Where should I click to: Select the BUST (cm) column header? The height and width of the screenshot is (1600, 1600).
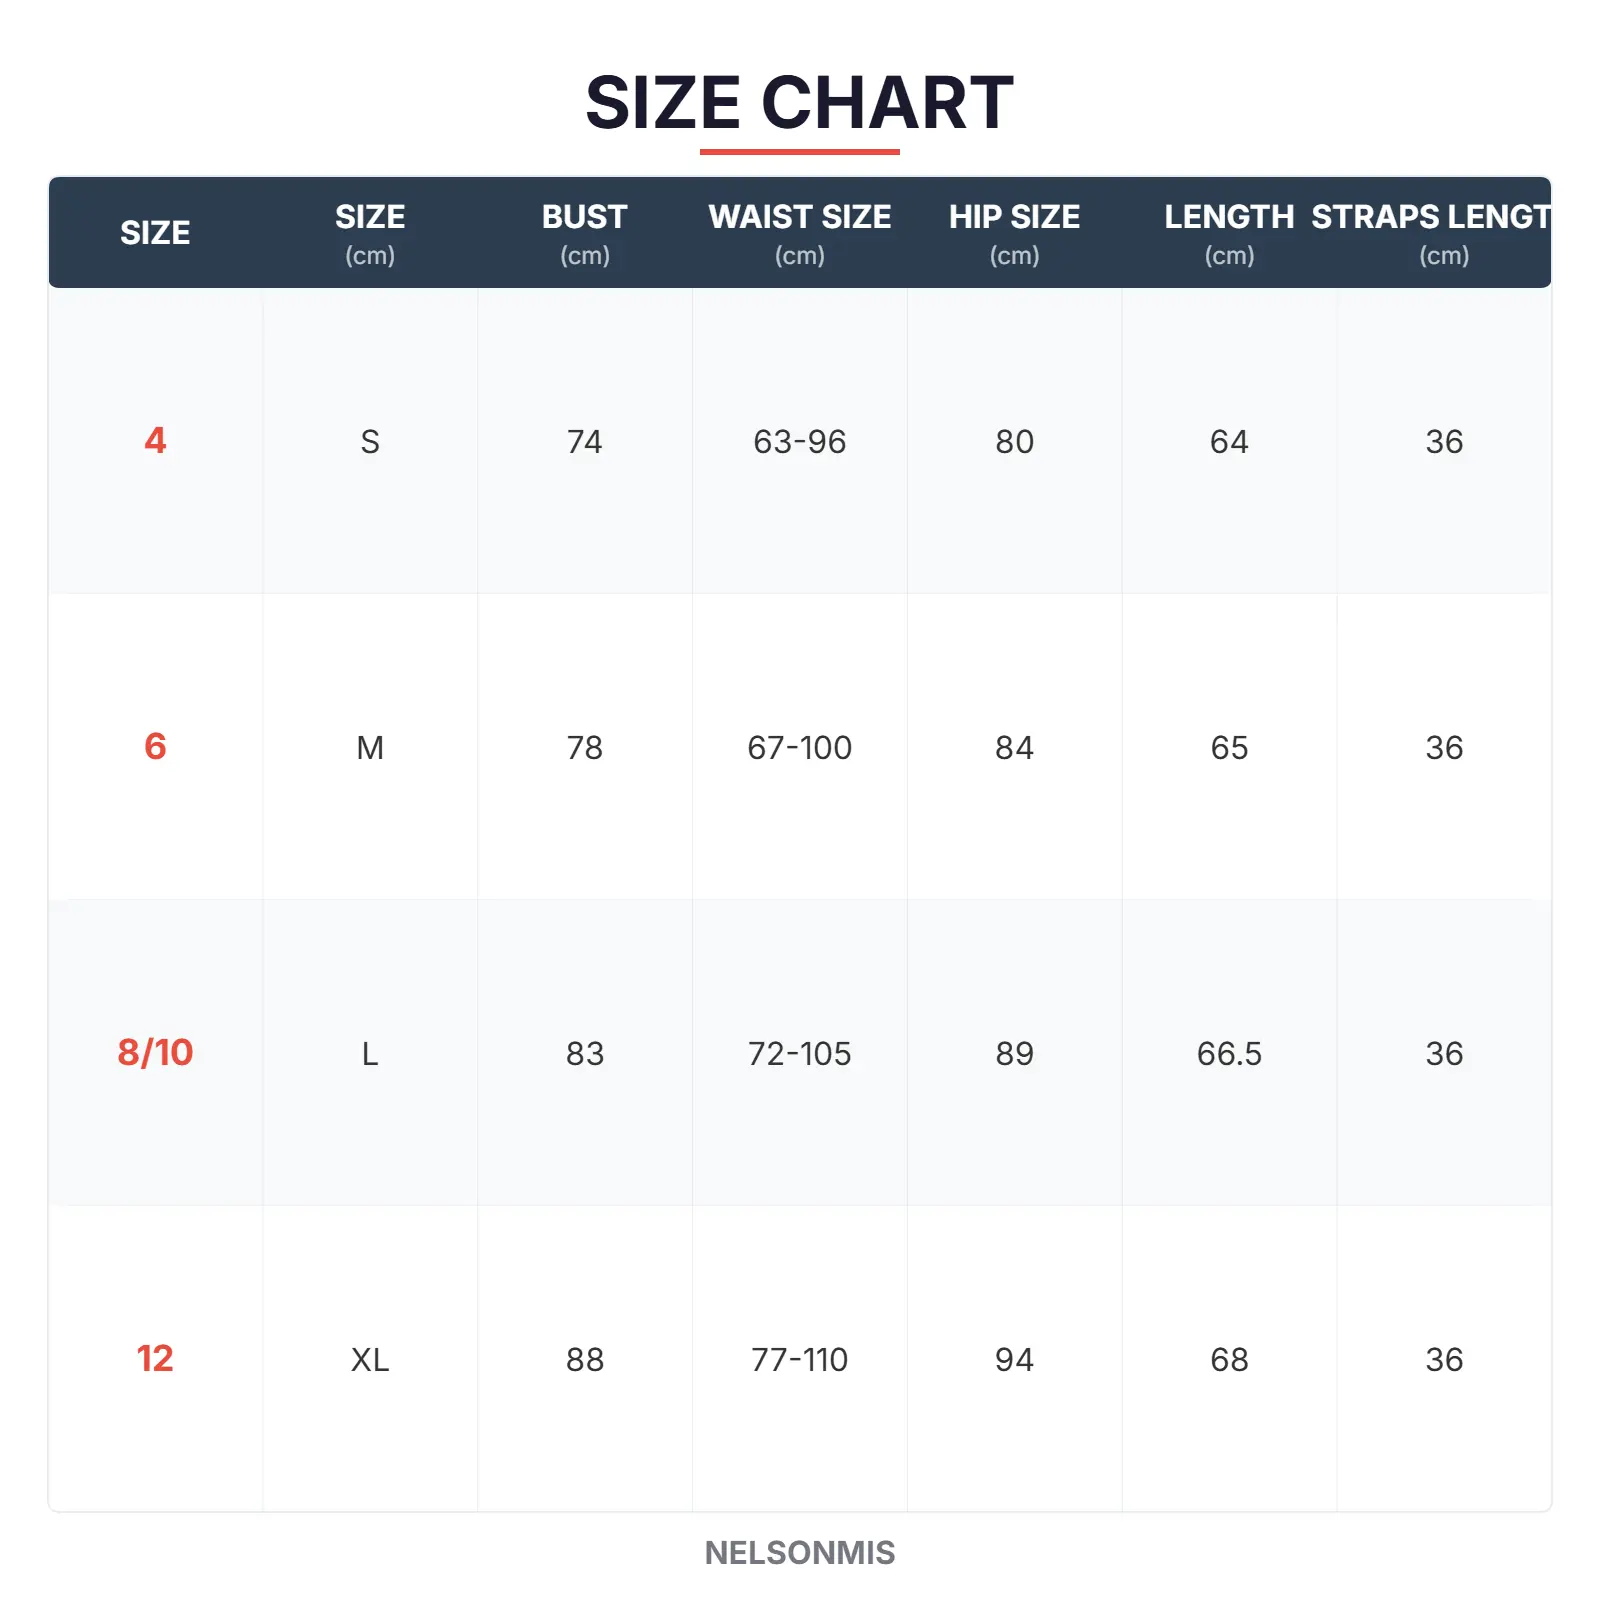coord(584,232)
